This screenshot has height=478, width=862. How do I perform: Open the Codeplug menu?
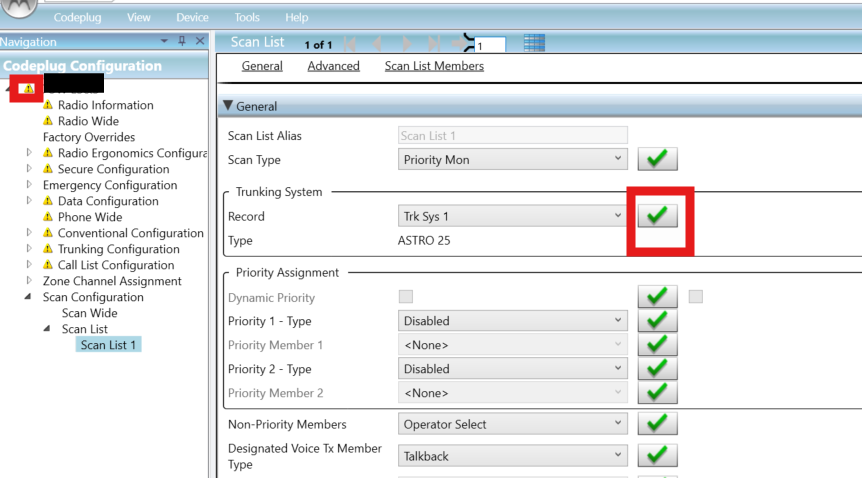tap(78, 18)
